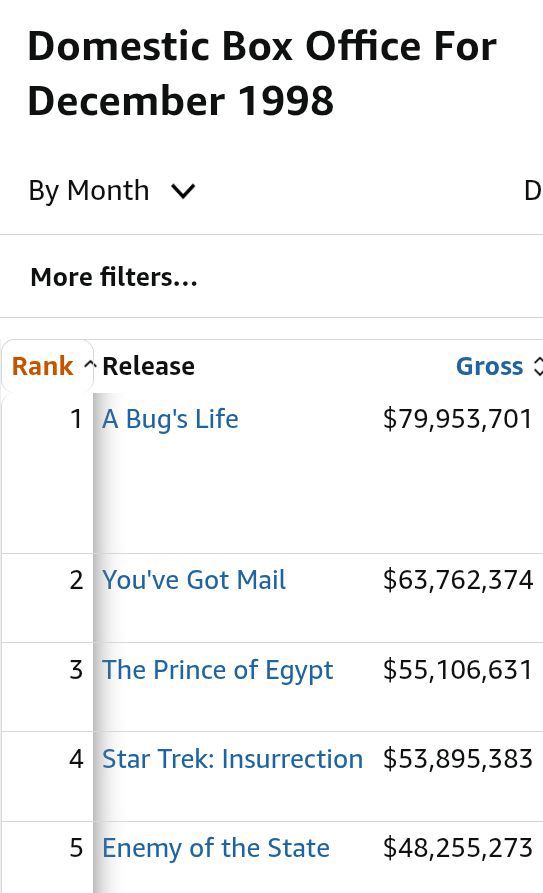543x893 pixels.
Task: Click gross value $63,762,374
Action: (x=458, y=580)
